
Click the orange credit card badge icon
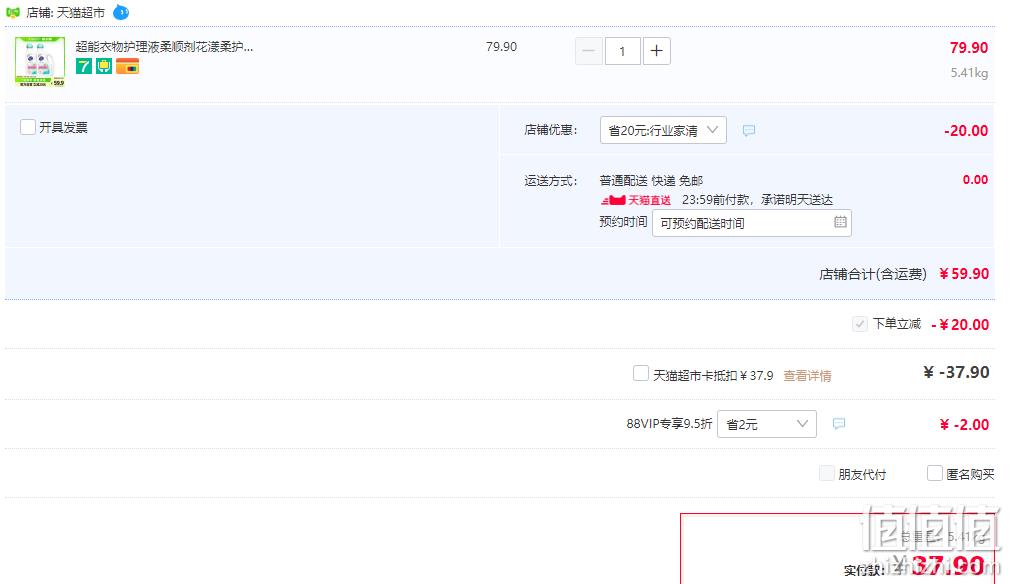click(x=127, y=66)
